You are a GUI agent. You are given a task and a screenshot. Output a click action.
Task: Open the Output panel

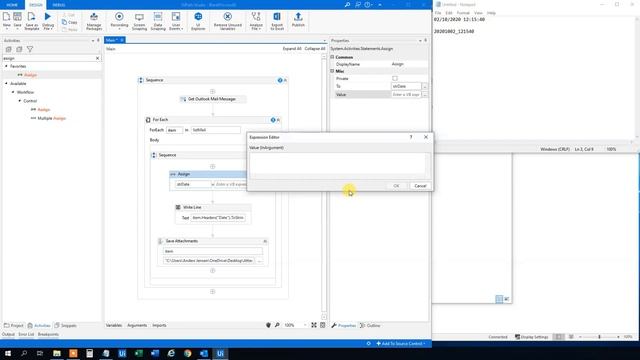(8, 334)
